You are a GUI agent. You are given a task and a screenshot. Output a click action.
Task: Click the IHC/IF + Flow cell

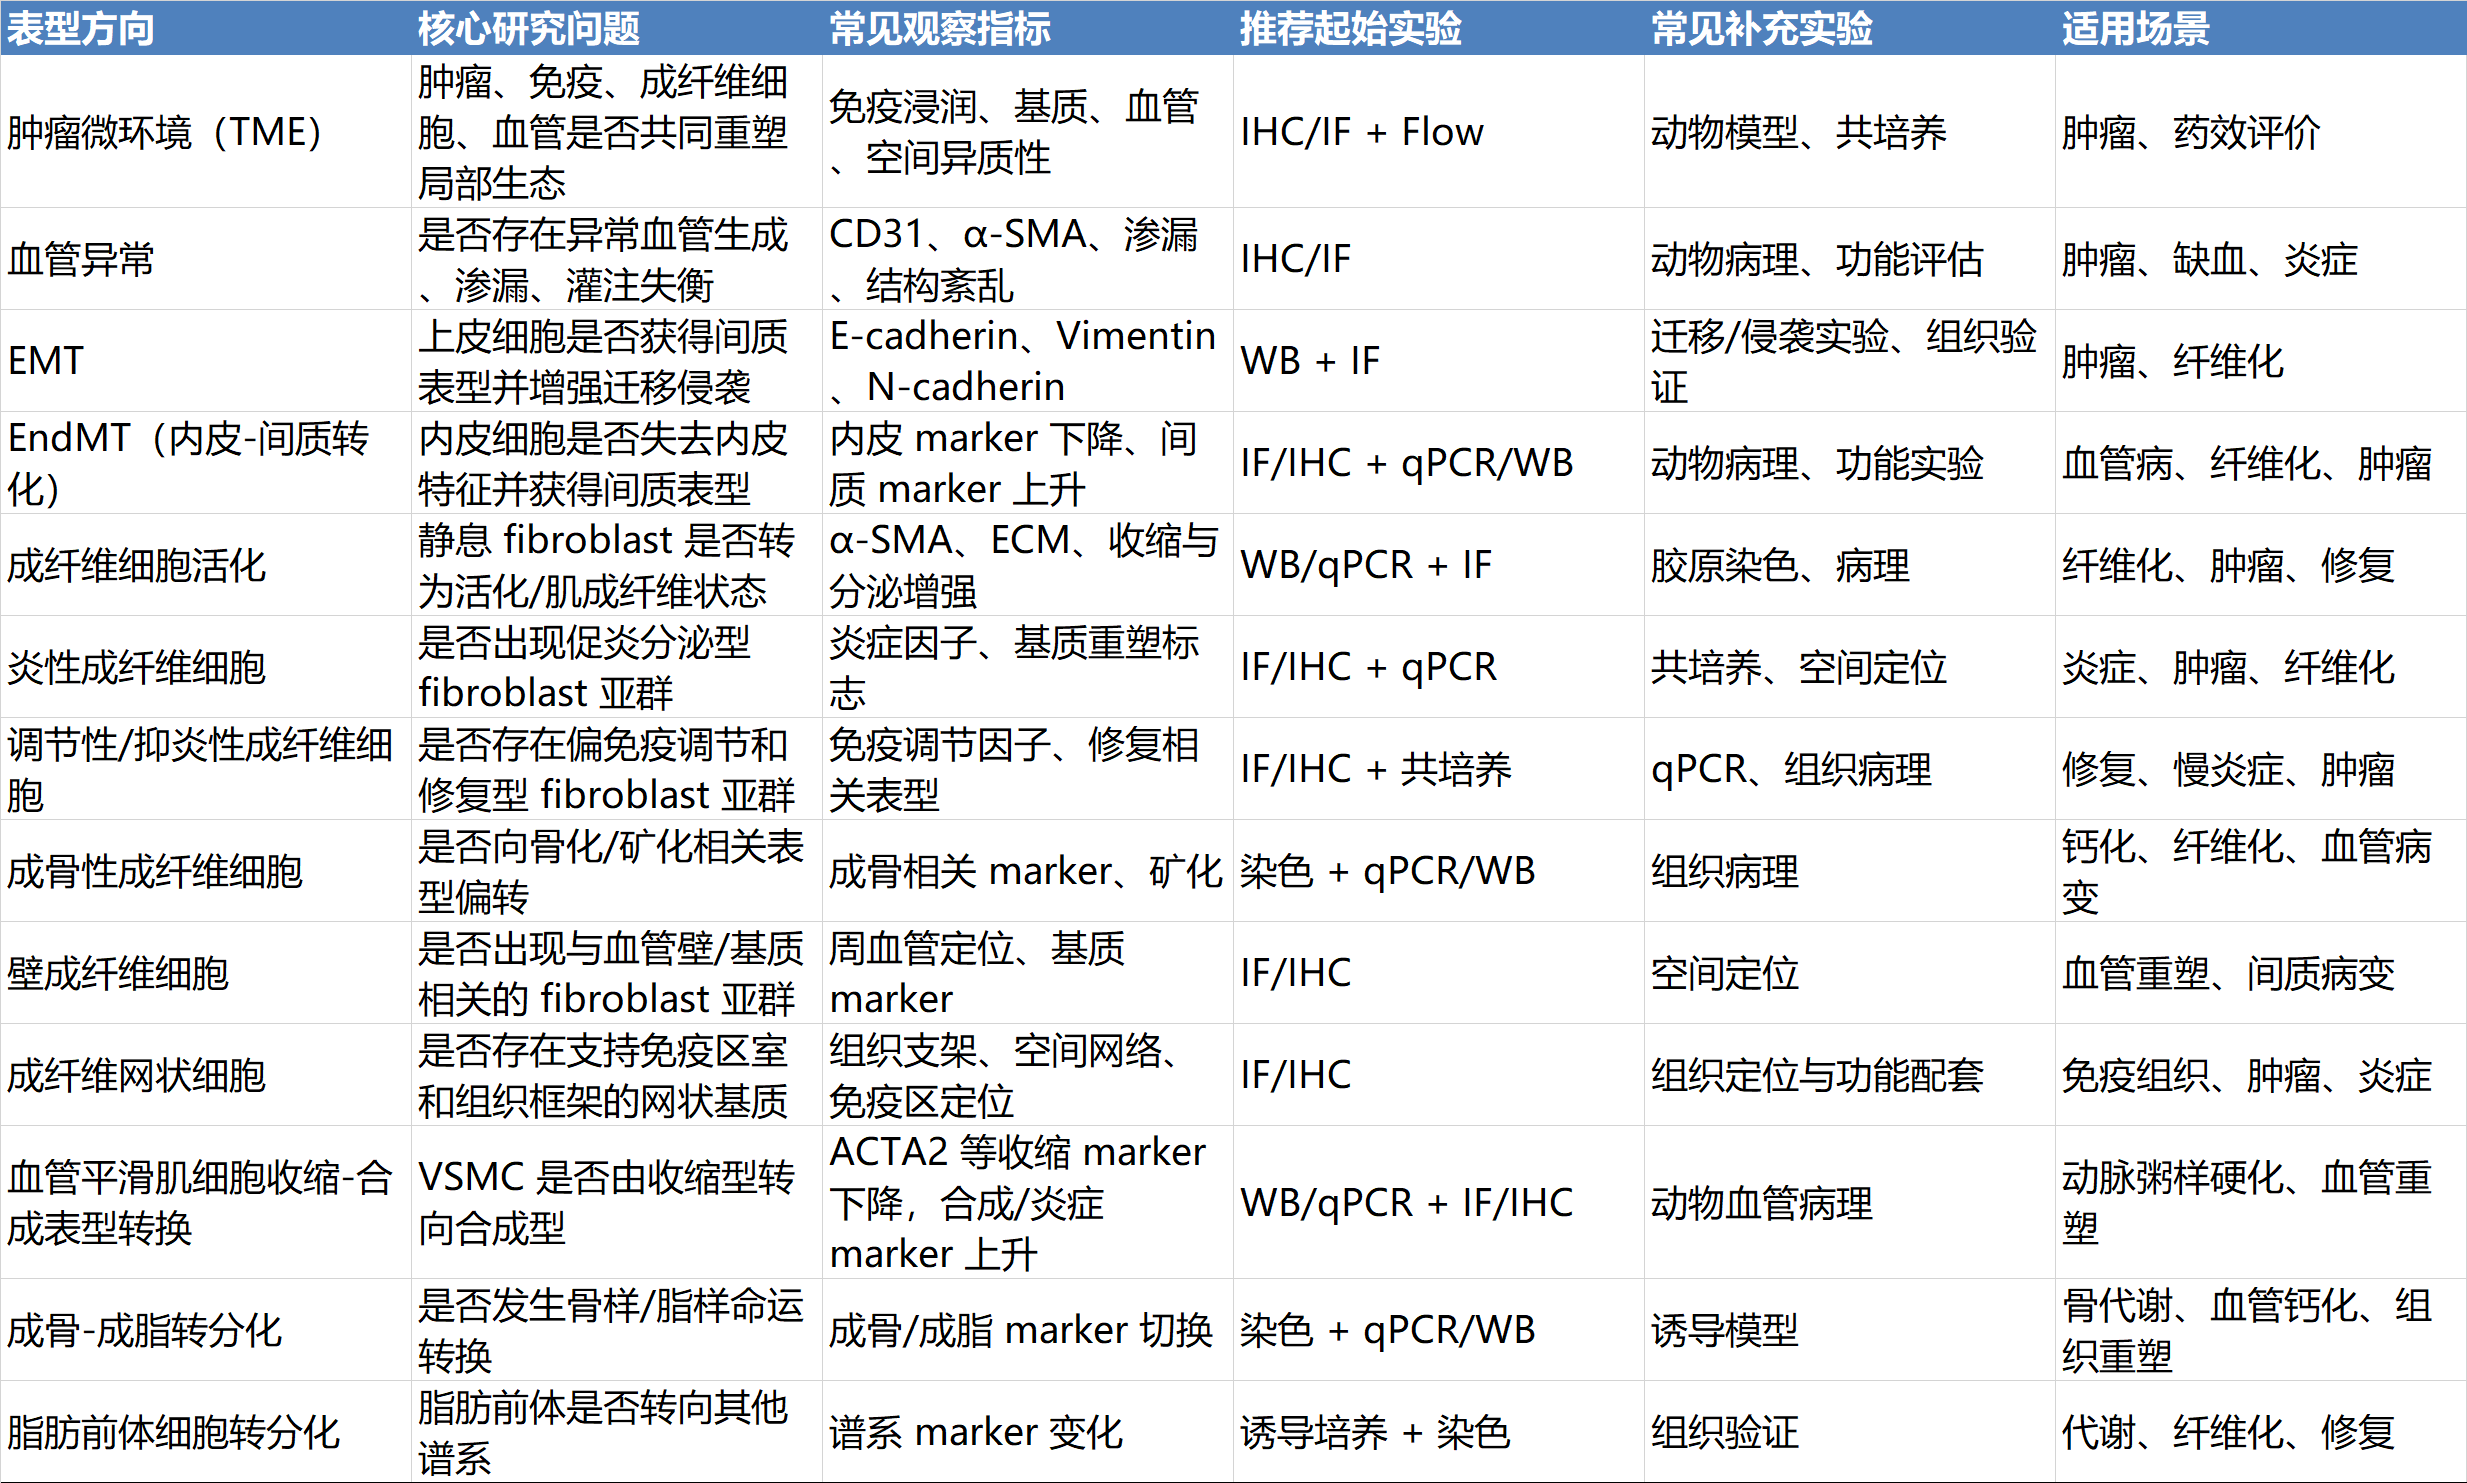pos(1361,132)
